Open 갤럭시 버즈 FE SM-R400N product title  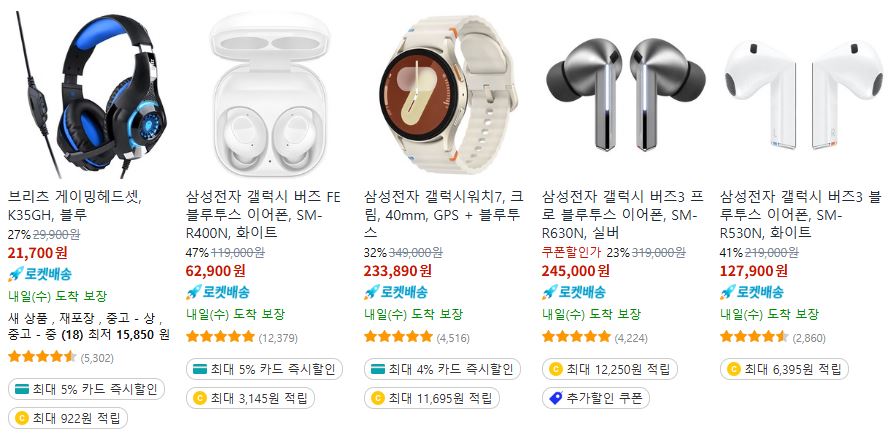263,215
